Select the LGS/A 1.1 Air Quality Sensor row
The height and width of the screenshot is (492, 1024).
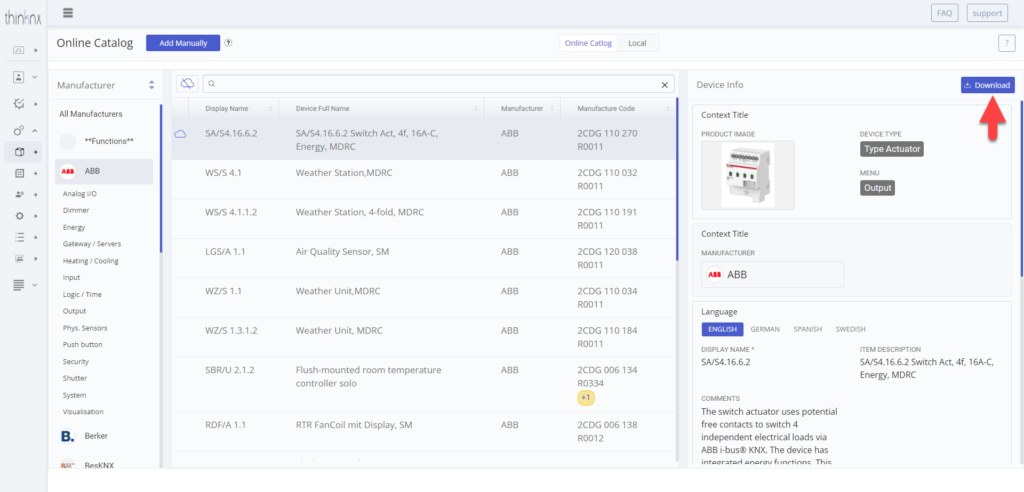[x=424, y=258]
